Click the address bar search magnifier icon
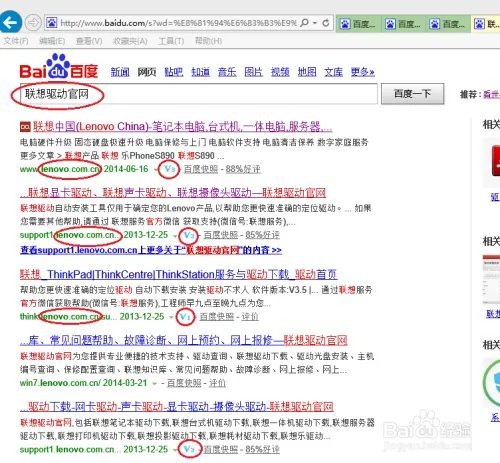Viewport: 500px width, 463px height. click(x=304, y=23)
